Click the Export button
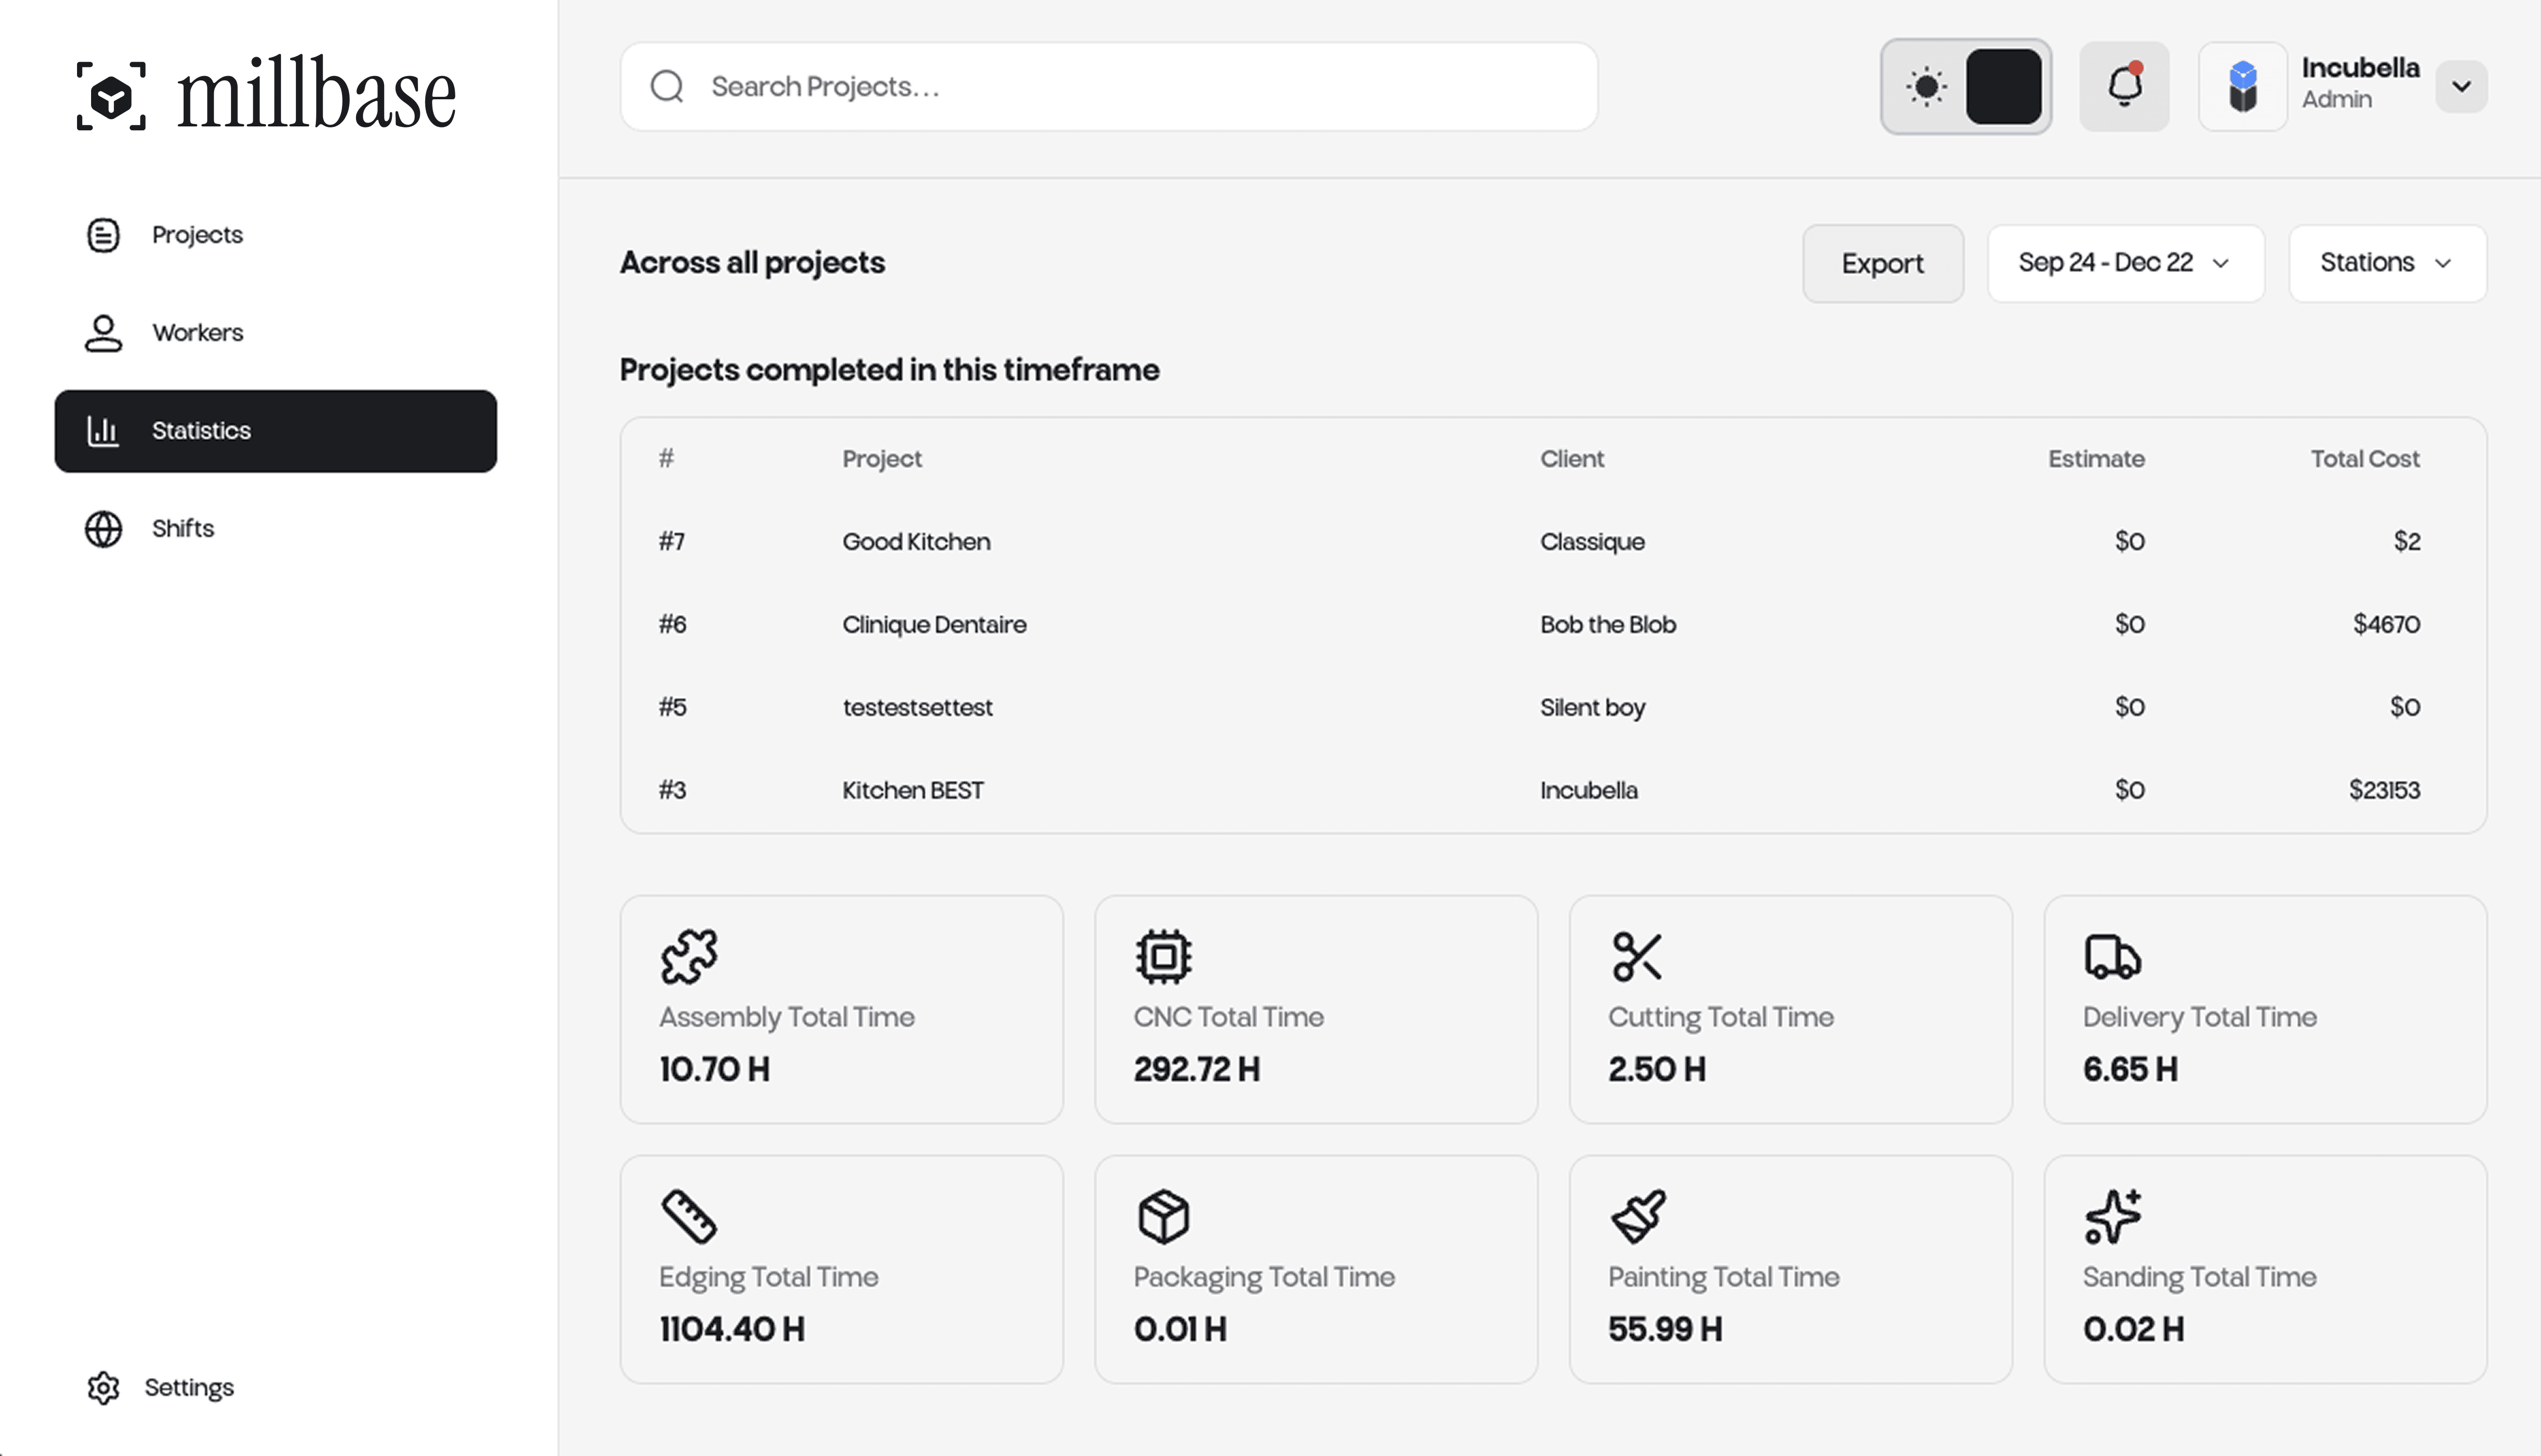The width and height of the screenshot is (2541, 1456). (x=1882, y=263)
